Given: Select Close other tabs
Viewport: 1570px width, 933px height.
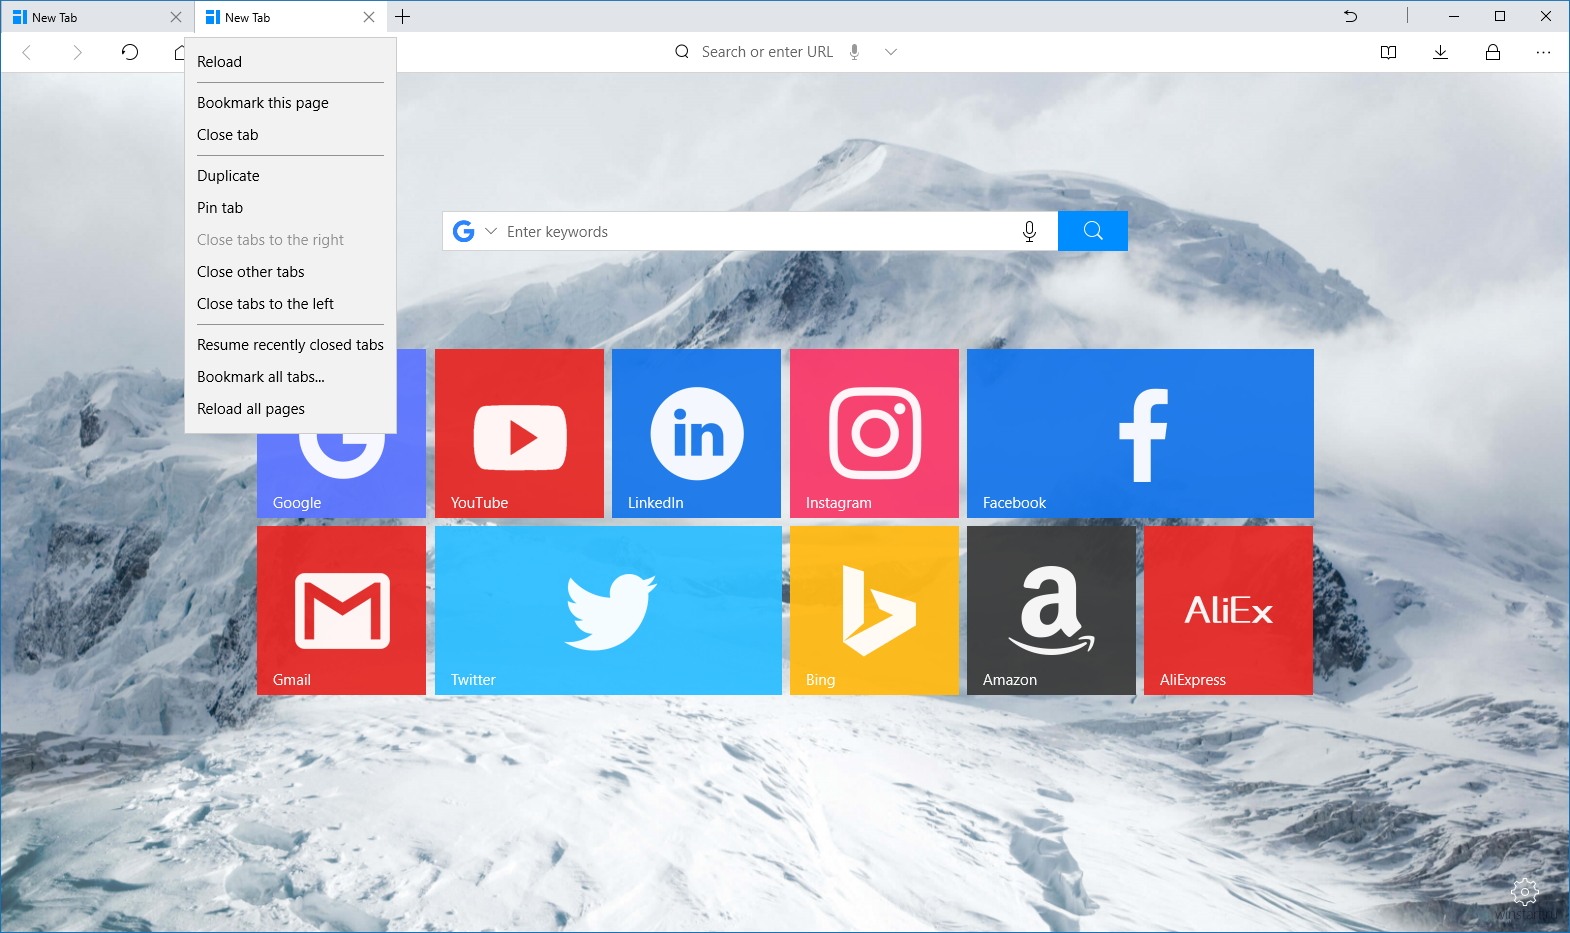Looking at the screenshot, I should pos(290,272).
